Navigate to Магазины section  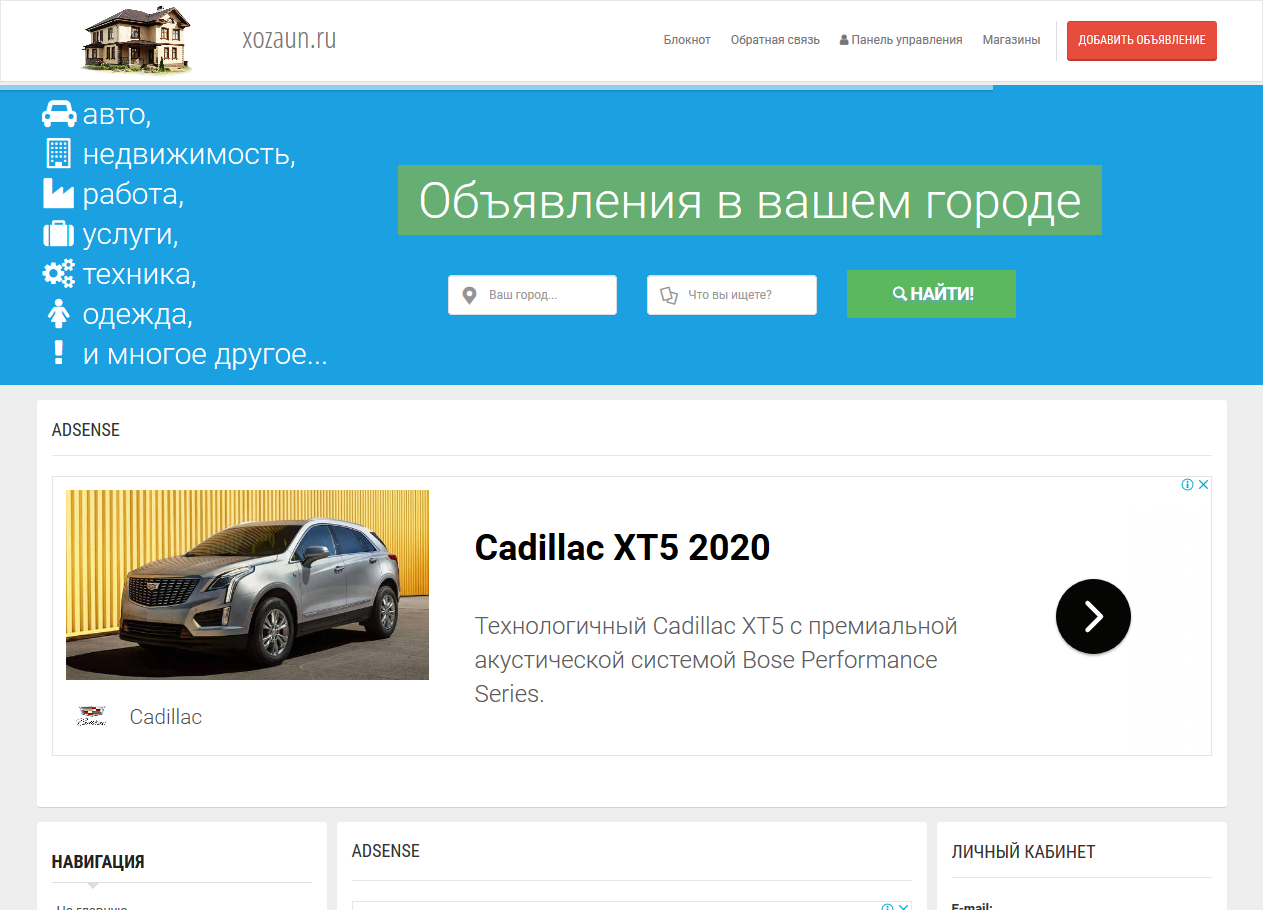1011,40
